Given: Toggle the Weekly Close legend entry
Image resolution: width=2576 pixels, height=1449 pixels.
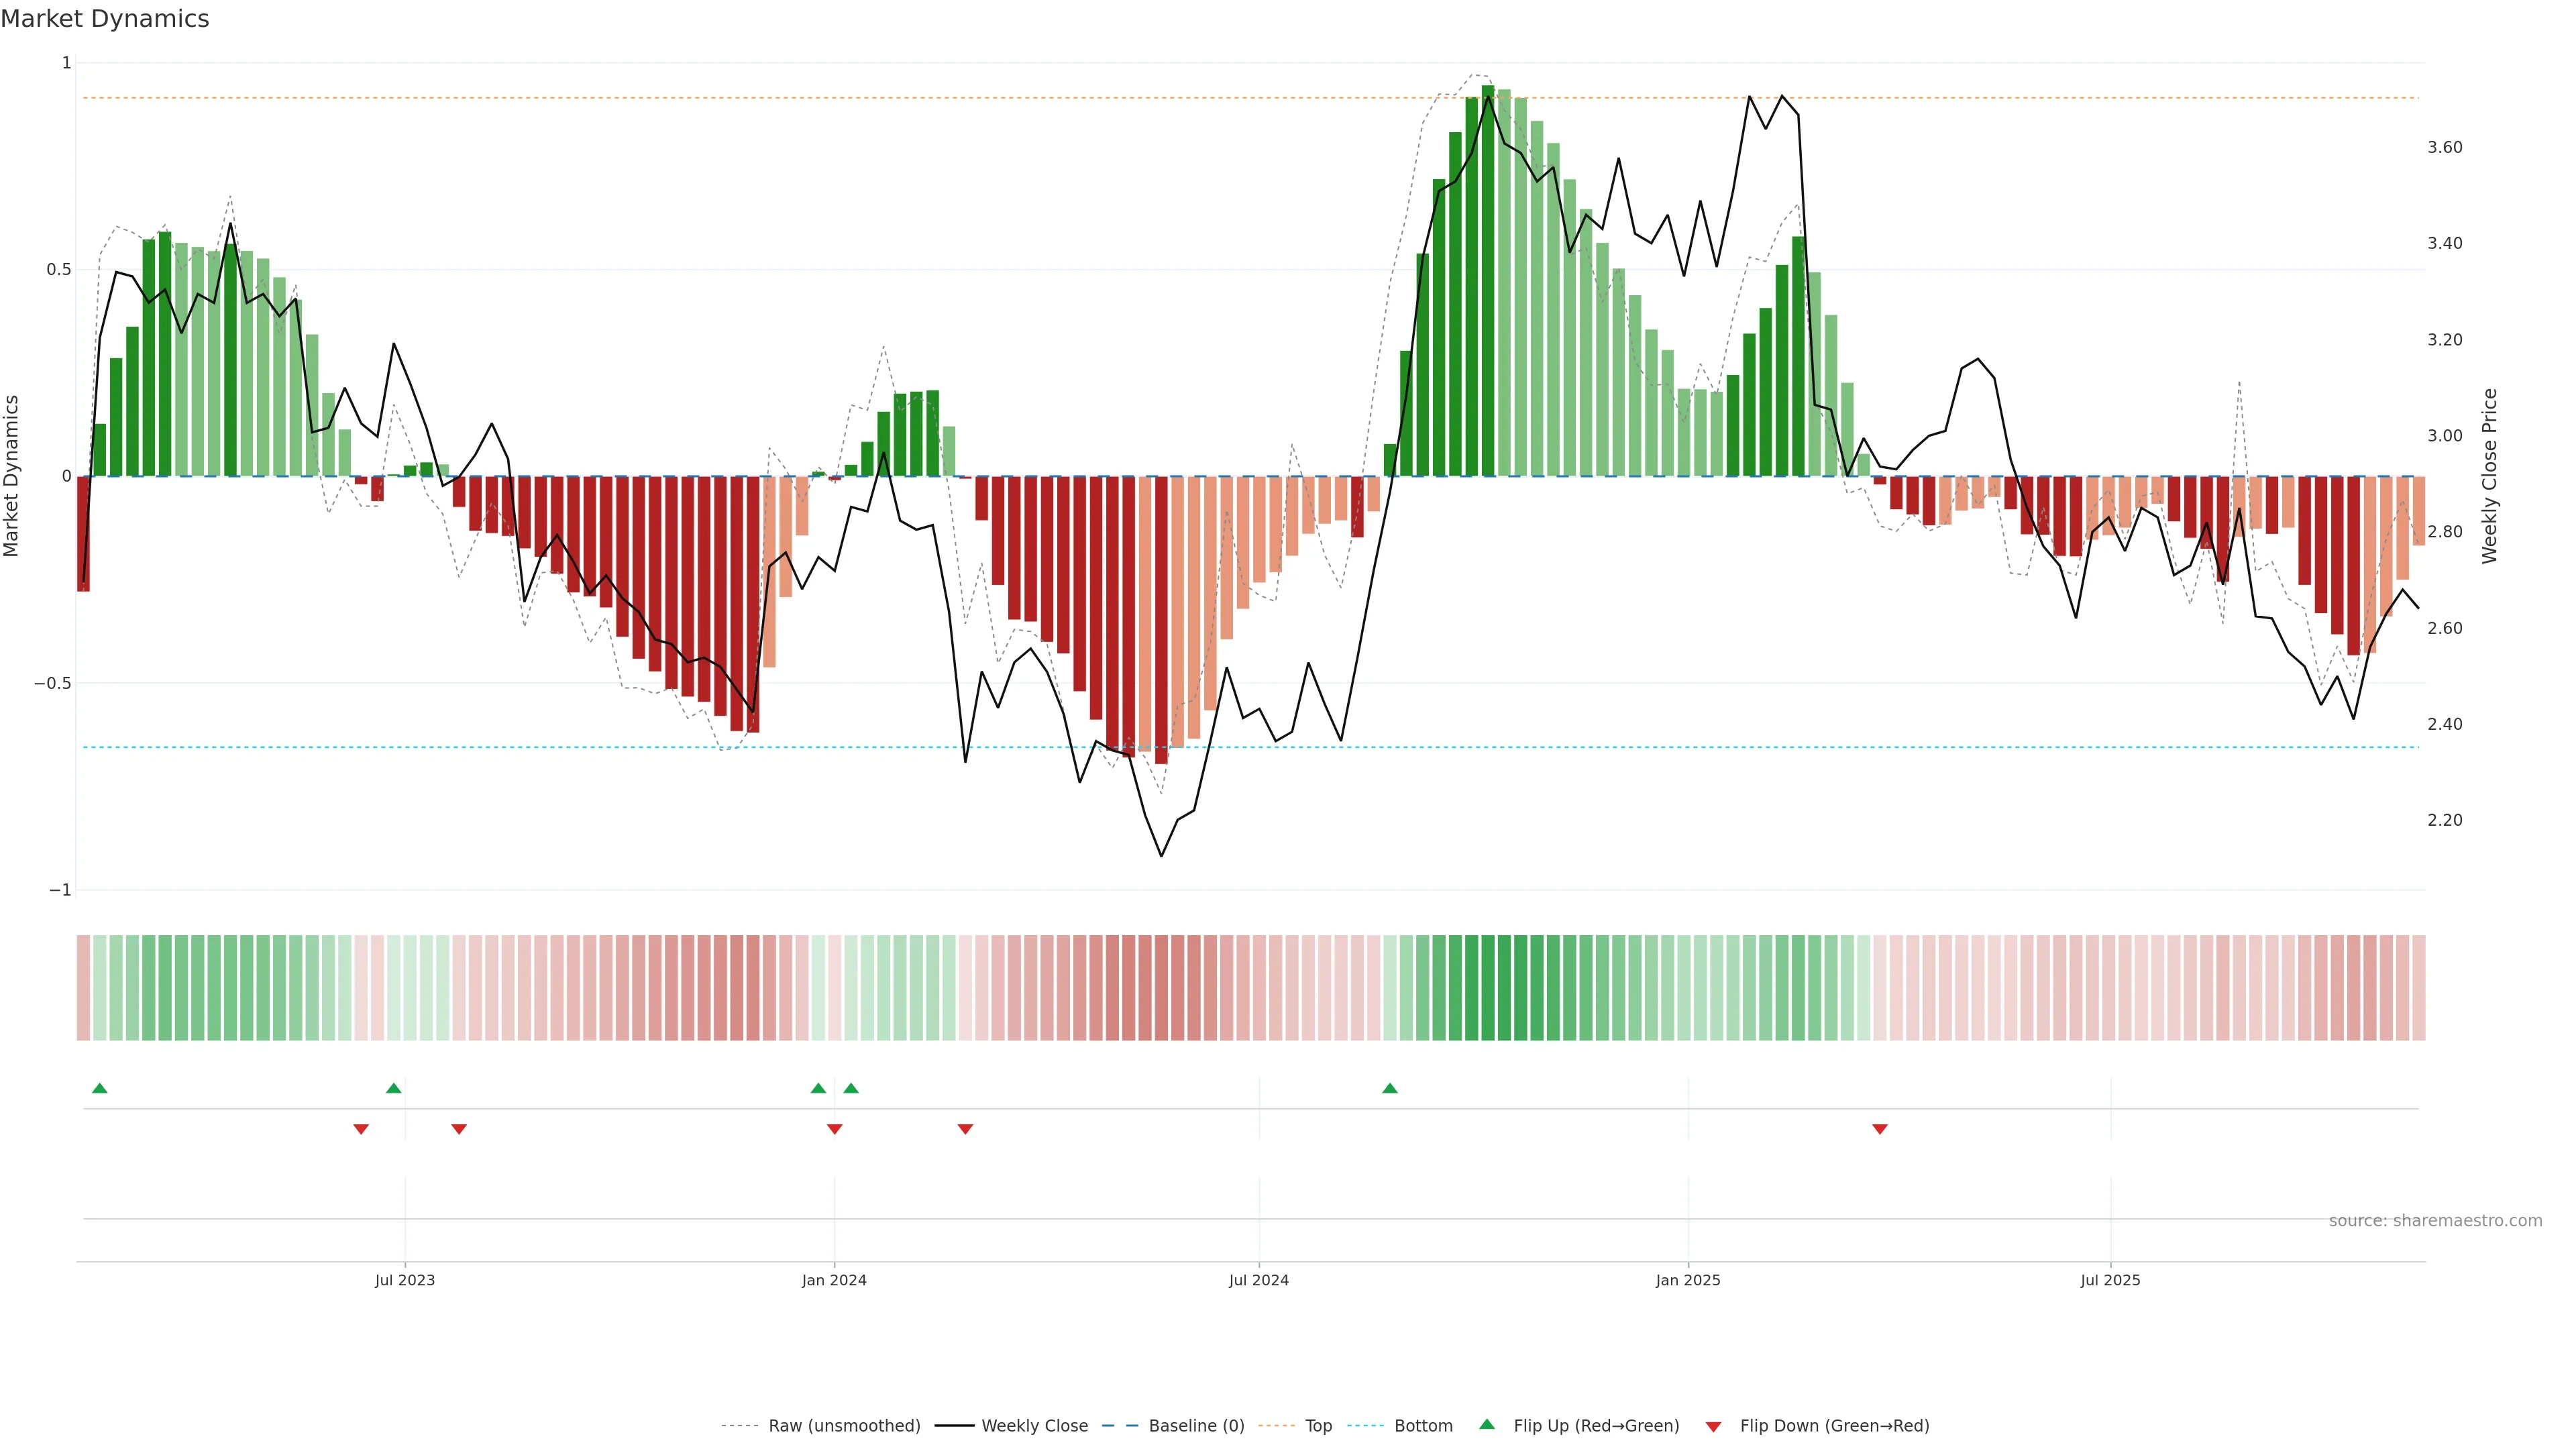Looking at the screenshot, I should click(x=1034, y=1426).
